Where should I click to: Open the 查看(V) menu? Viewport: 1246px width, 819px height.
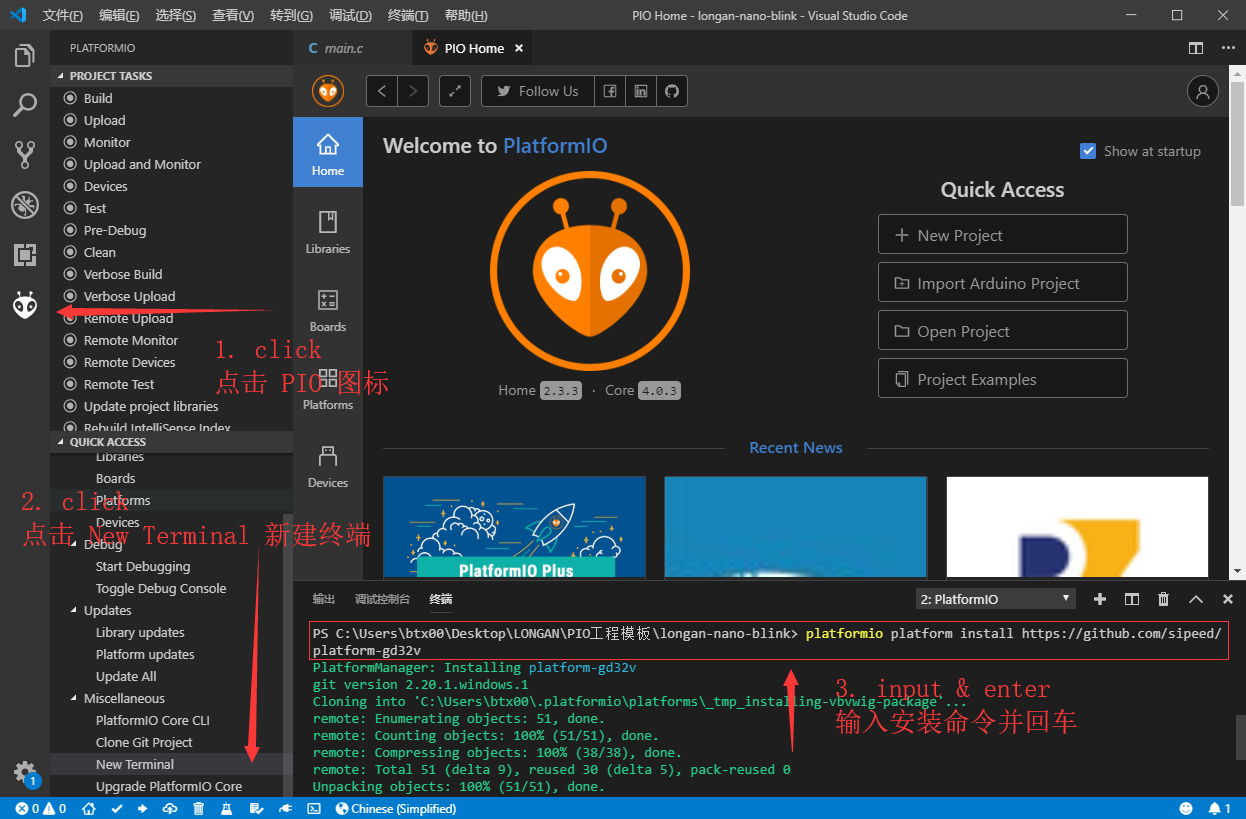click(233, 16)
